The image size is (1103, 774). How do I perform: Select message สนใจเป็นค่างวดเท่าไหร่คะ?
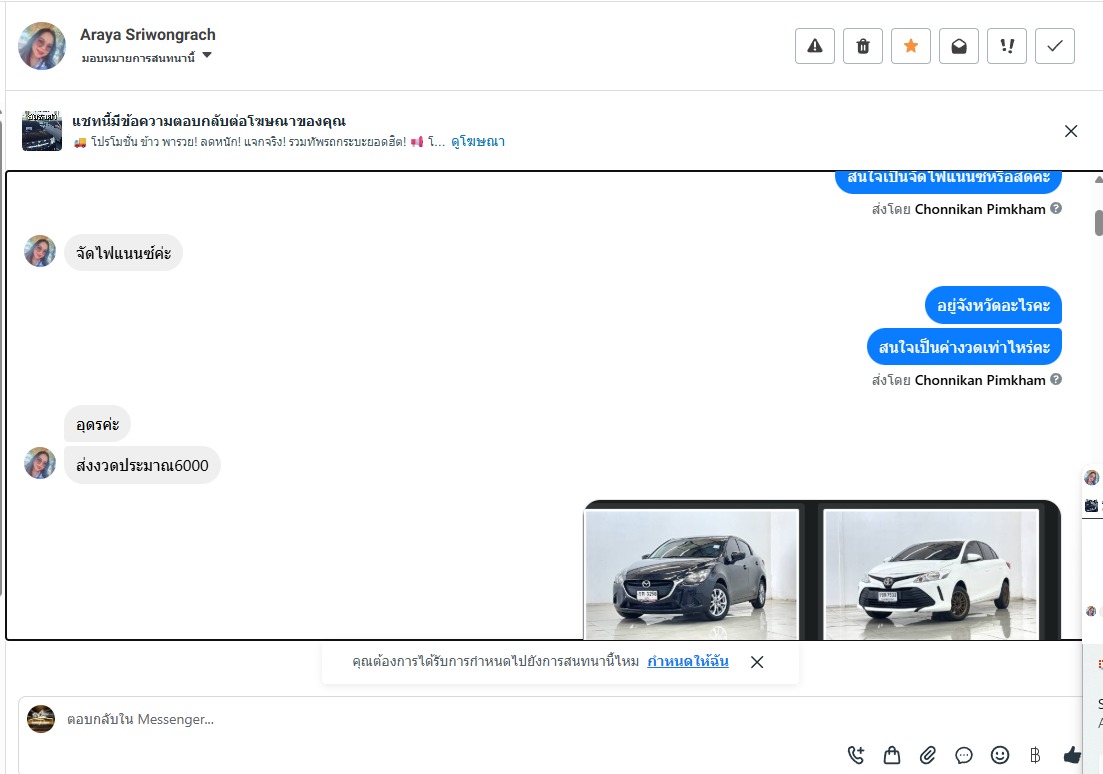964,346
